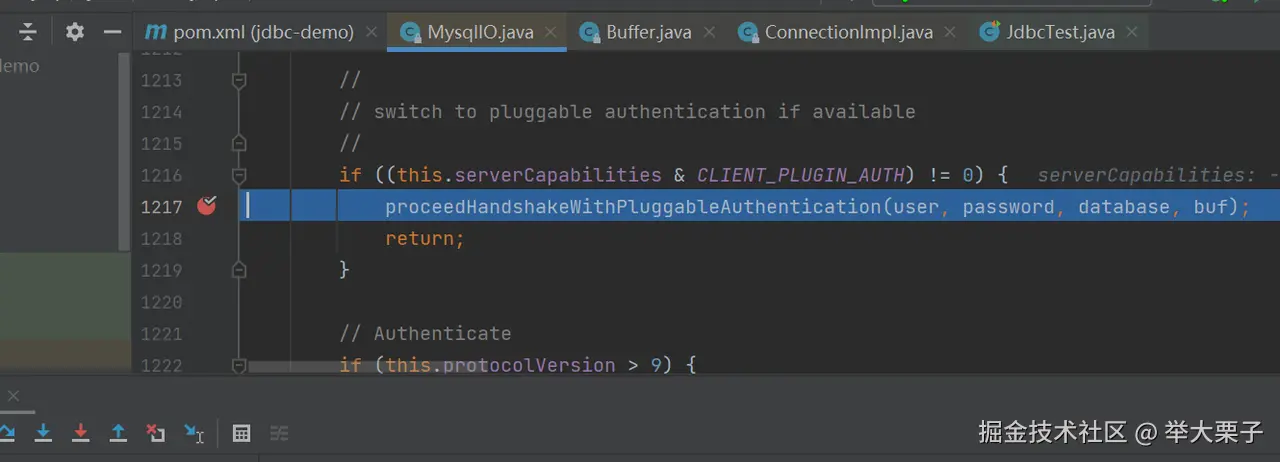Click the CLIENT_PLUGIN_AUTH constant

800,175
